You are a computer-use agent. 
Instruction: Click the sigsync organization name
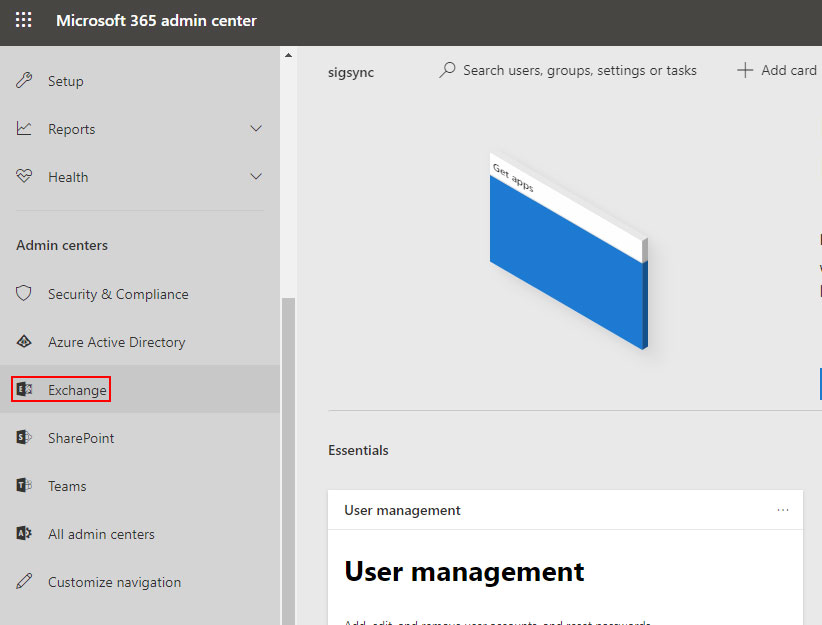351,72
